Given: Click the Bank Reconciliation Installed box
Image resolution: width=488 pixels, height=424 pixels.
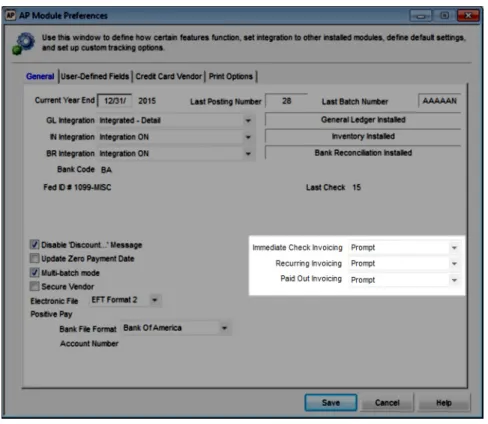Looking at the screenshot, I should [363, 153].
